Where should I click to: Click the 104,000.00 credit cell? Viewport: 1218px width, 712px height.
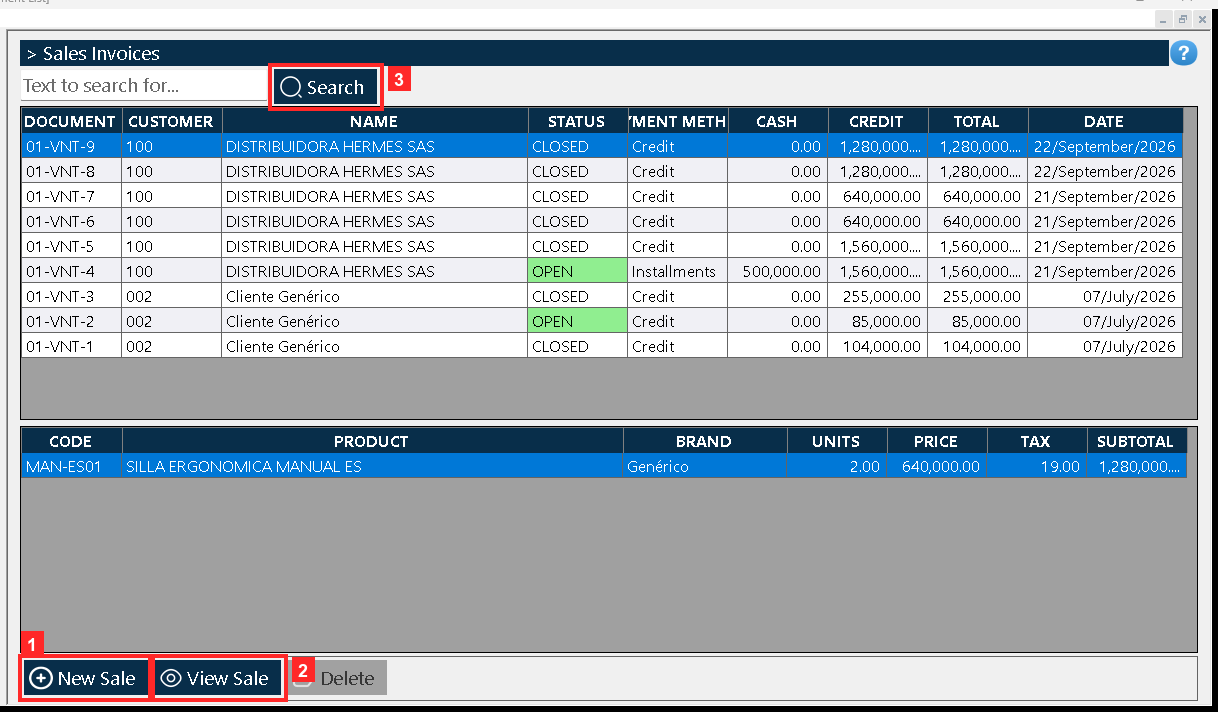click(x=877, y=346)
